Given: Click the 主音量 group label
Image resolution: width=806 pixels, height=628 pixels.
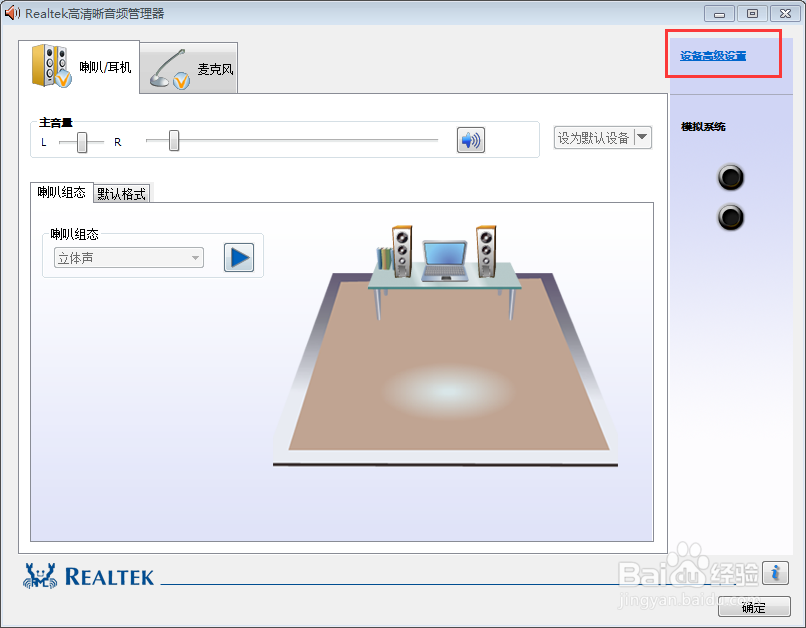Looking at the screenshot, I should pyautogui.click(x=56, y=122).
